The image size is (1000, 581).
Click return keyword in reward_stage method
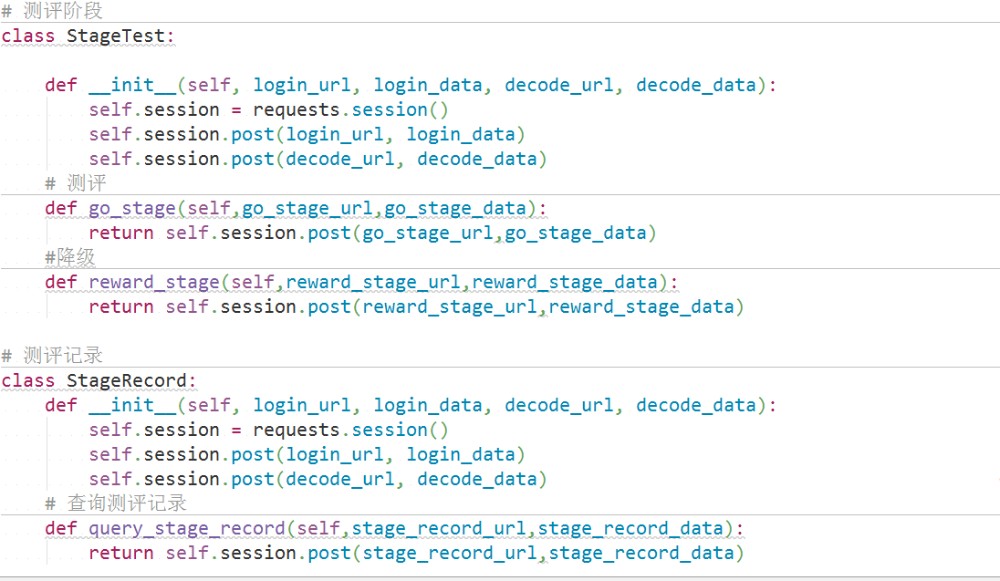[x=121, y=307]
